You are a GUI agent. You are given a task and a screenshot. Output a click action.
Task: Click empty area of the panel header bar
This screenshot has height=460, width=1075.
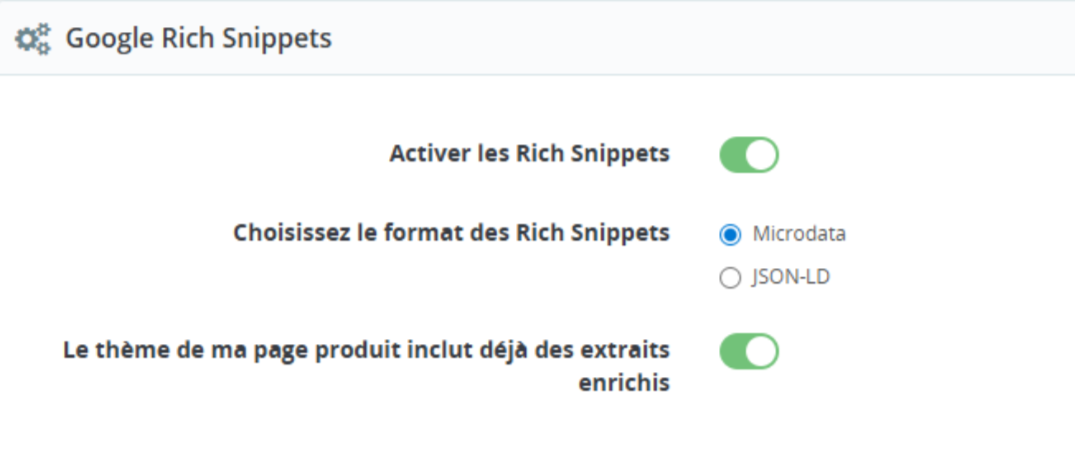(x=700, y=39)
